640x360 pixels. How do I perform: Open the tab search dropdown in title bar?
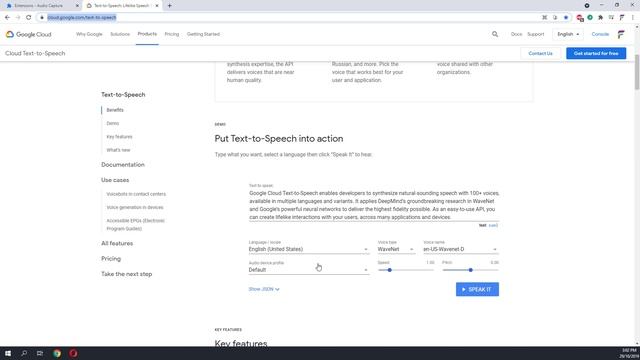[x=587, y=5]
